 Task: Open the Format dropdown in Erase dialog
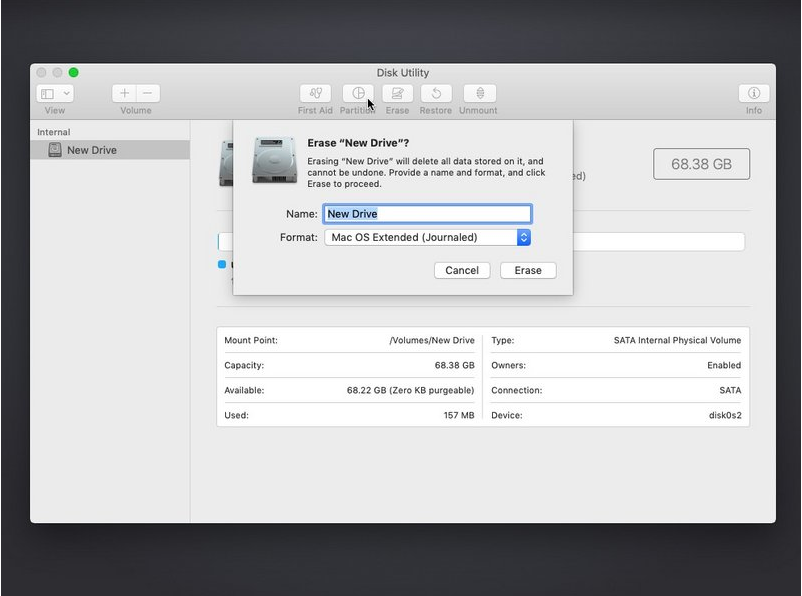click(427, 237)
